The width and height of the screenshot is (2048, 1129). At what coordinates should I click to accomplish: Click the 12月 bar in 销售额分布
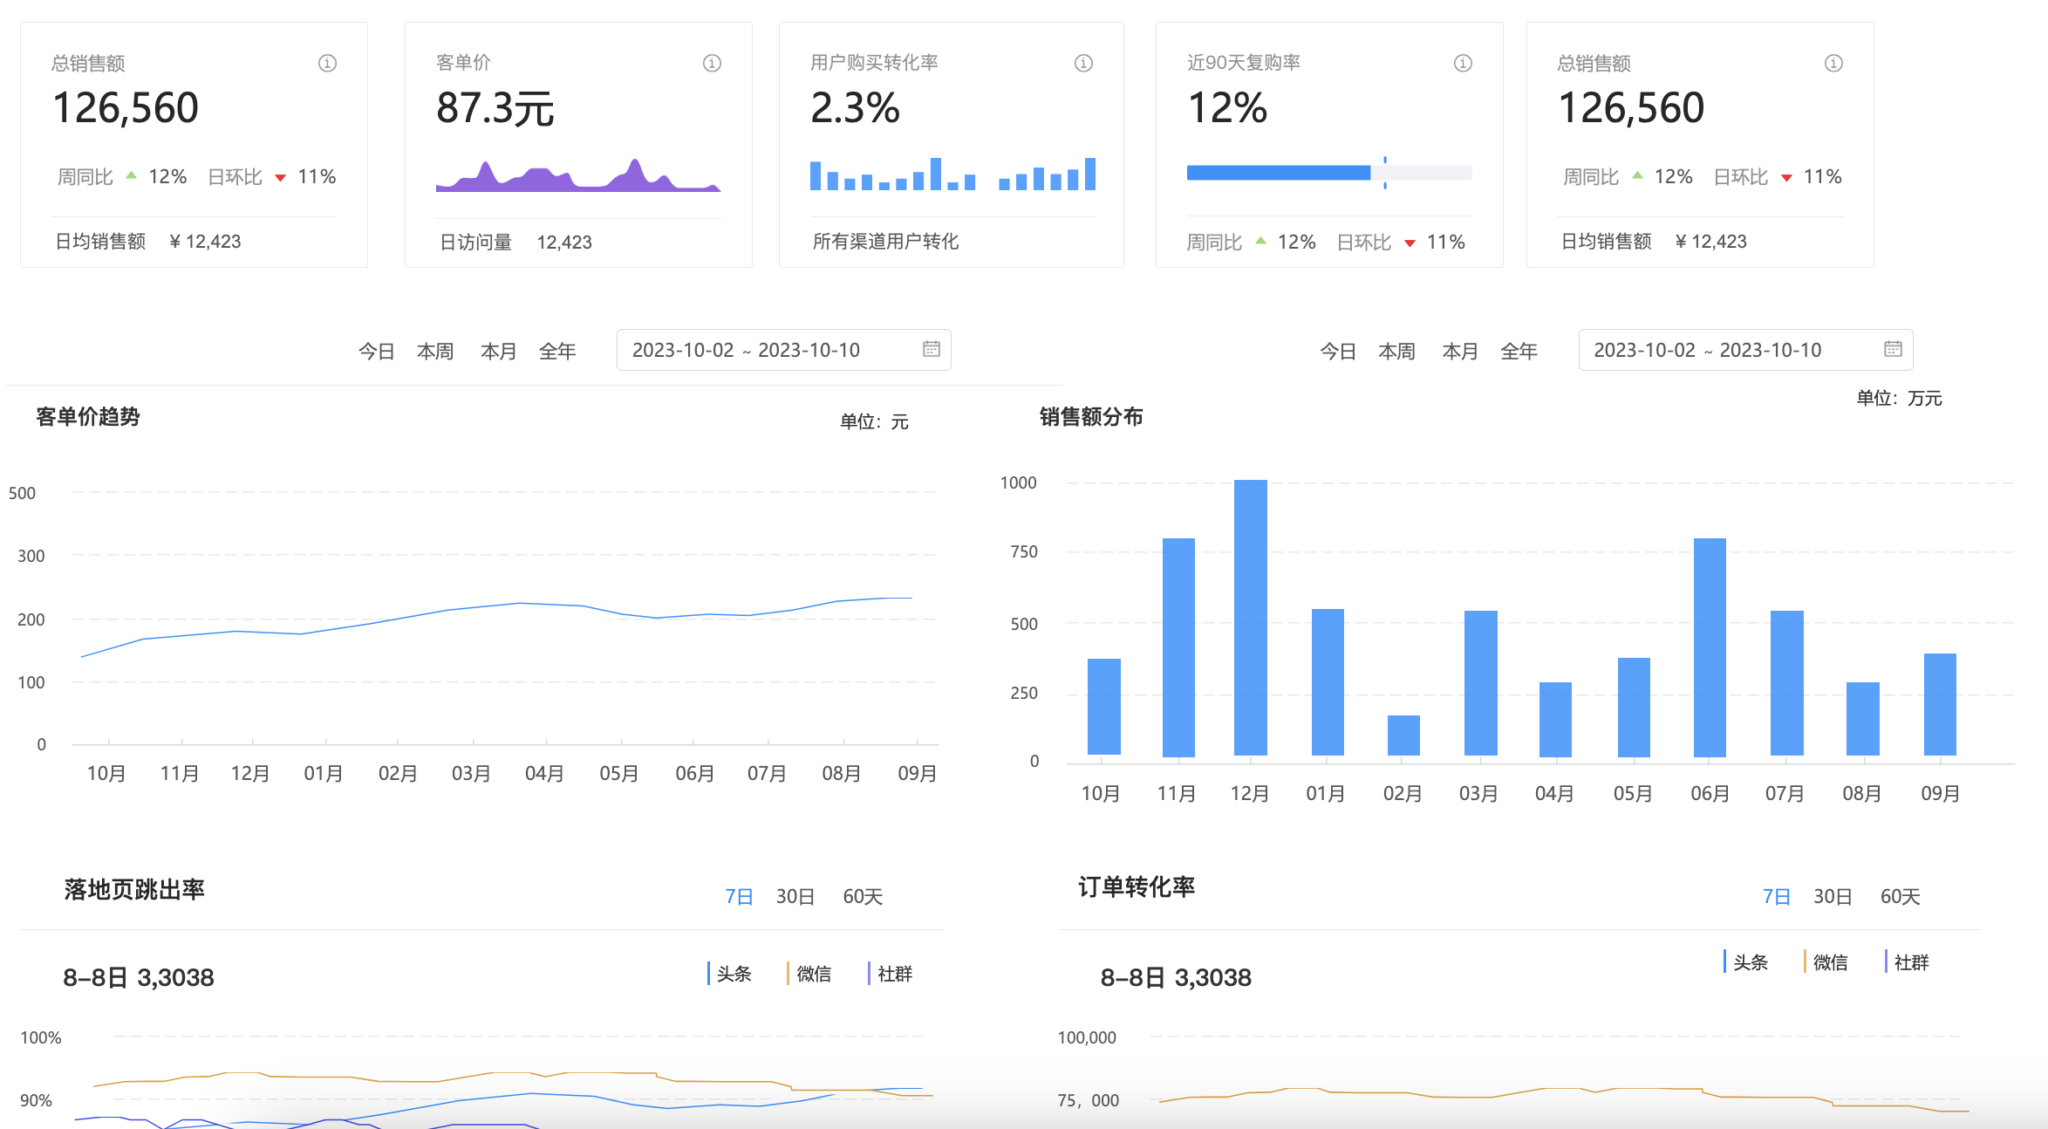(1250, 618)
